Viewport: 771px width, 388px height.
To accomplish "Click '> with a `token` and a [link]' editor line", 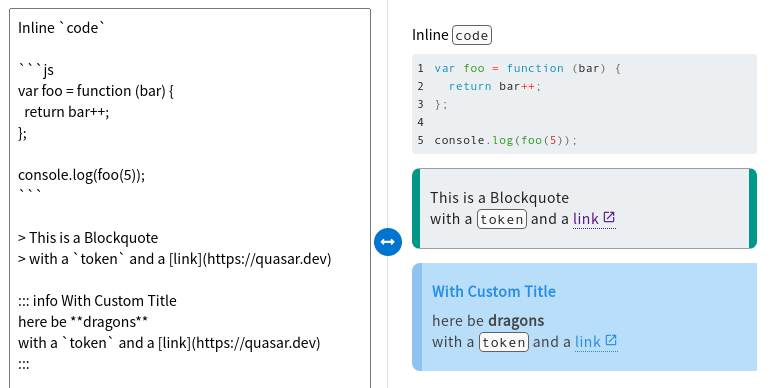I will [x=175, y=259].
